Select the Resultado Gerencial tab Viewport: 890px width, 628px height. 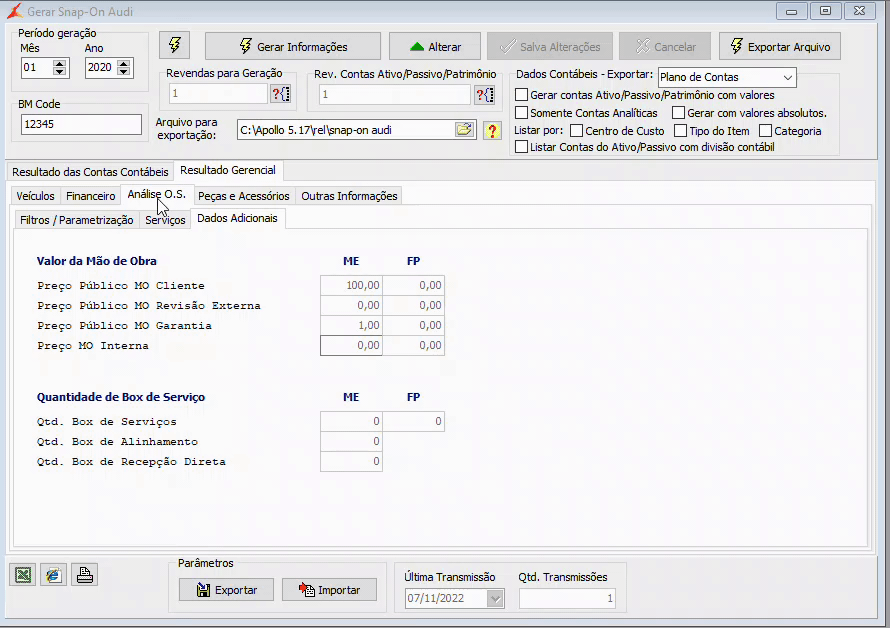coord(228,170)
